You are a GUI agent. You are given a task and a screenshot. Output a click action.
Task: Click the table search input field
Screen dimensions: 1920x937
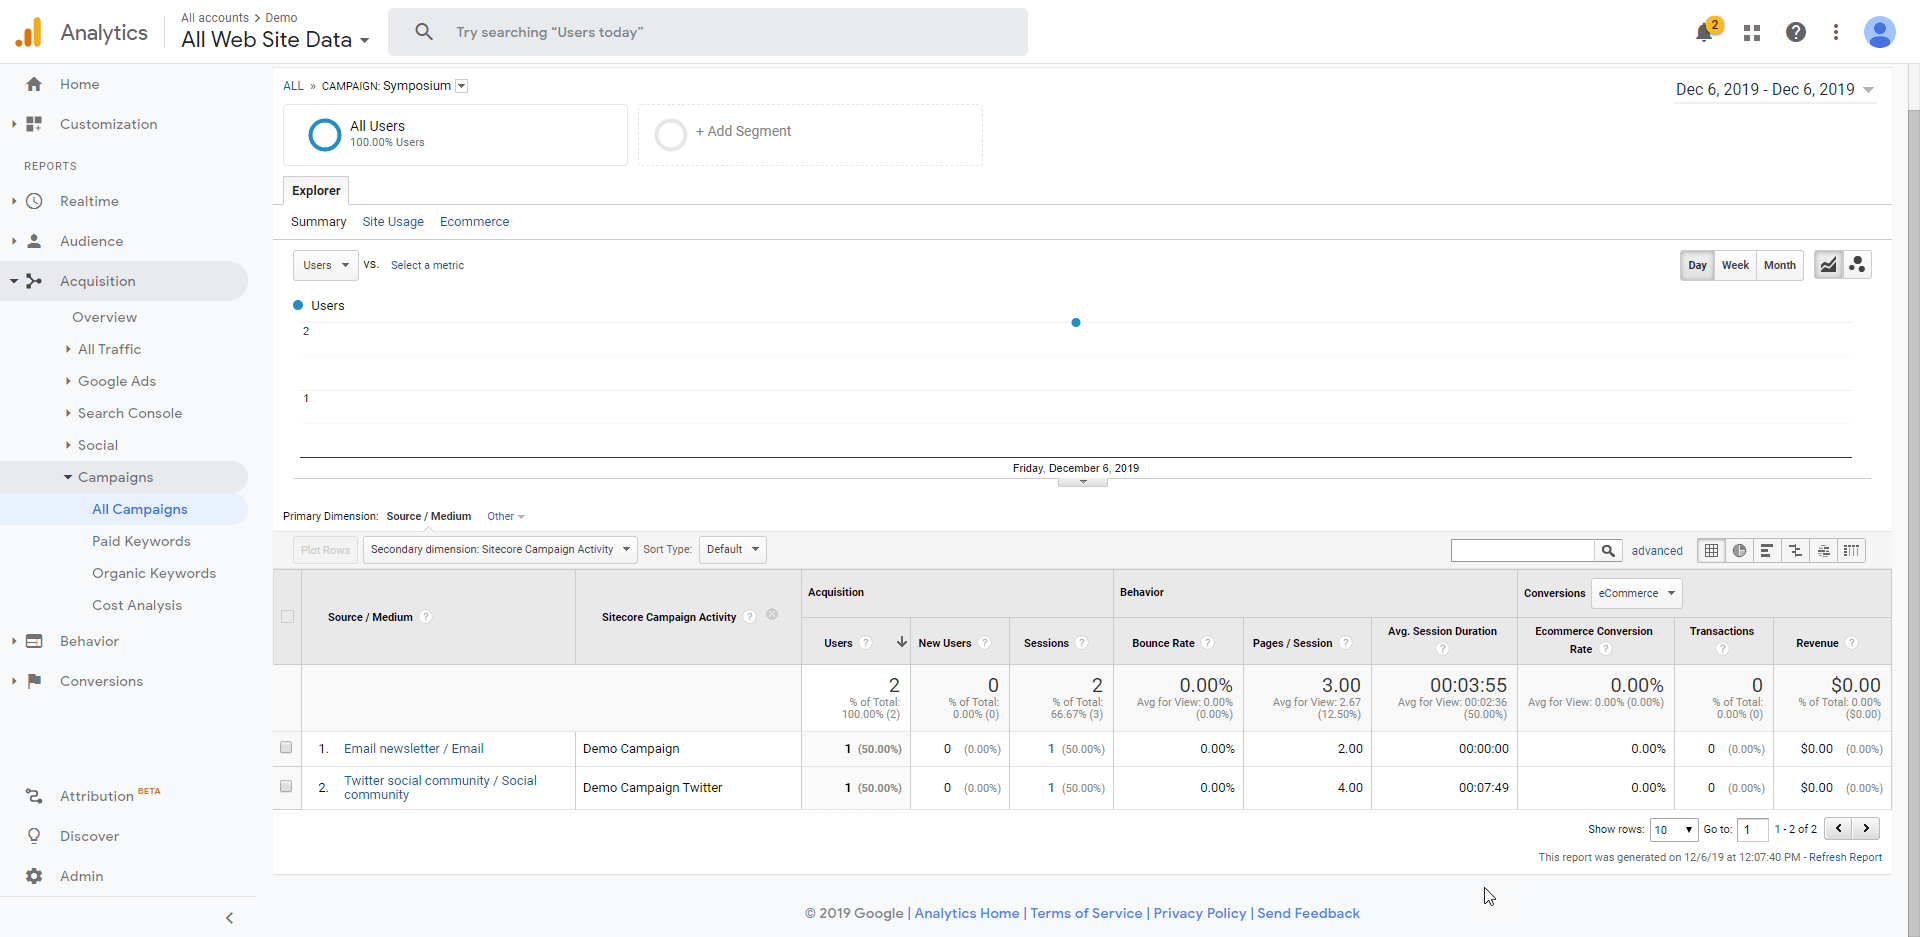tap(1523, 550)
